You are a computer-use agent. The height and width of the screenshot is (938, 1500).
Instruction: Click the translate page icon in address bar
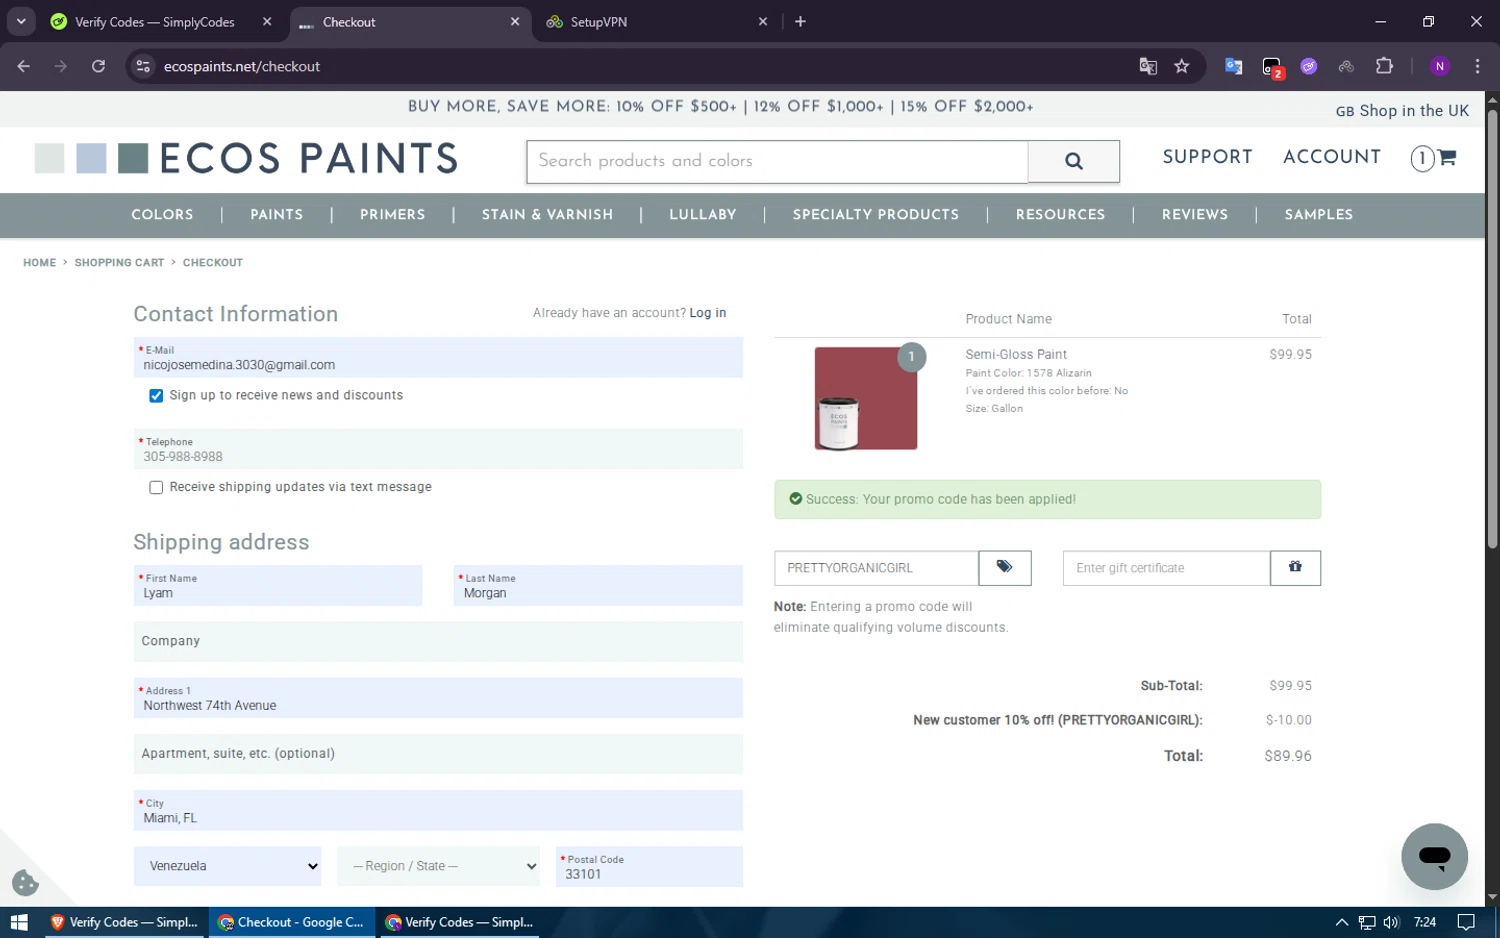[1148, 66]
